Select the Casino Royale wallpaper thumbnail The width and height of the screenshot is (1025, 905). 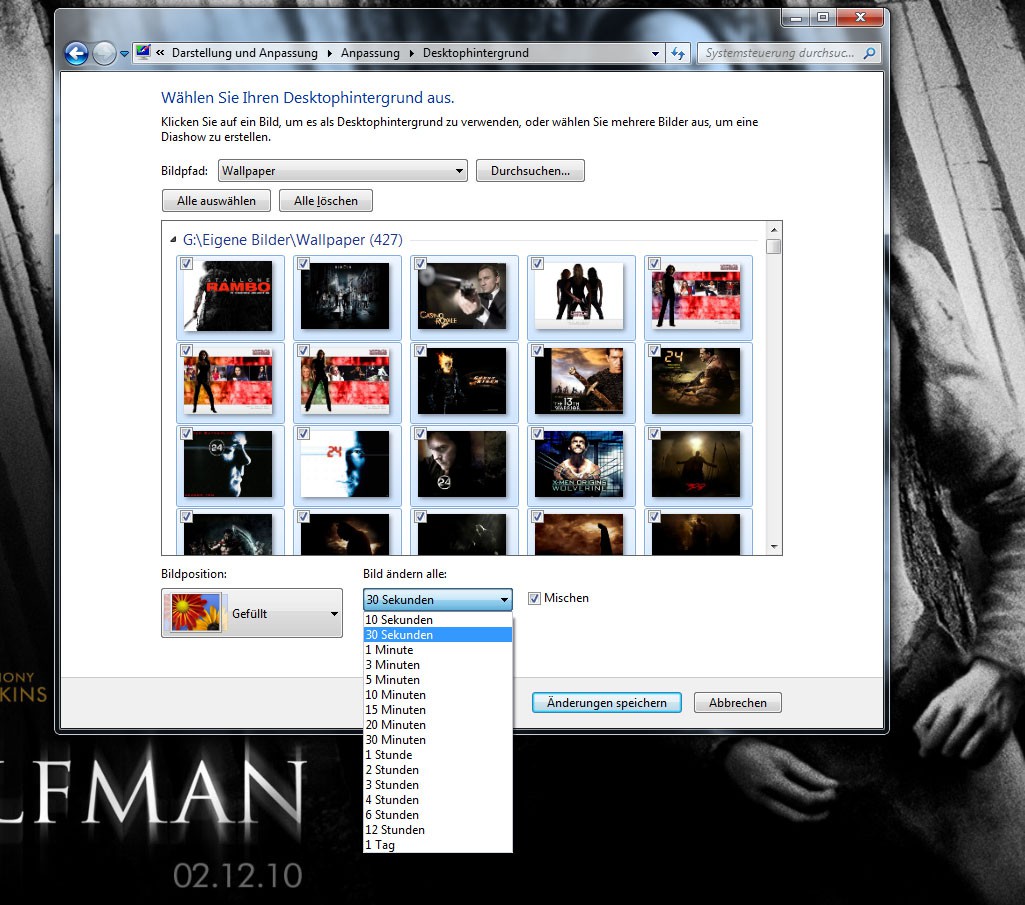[x=462, y=296]
